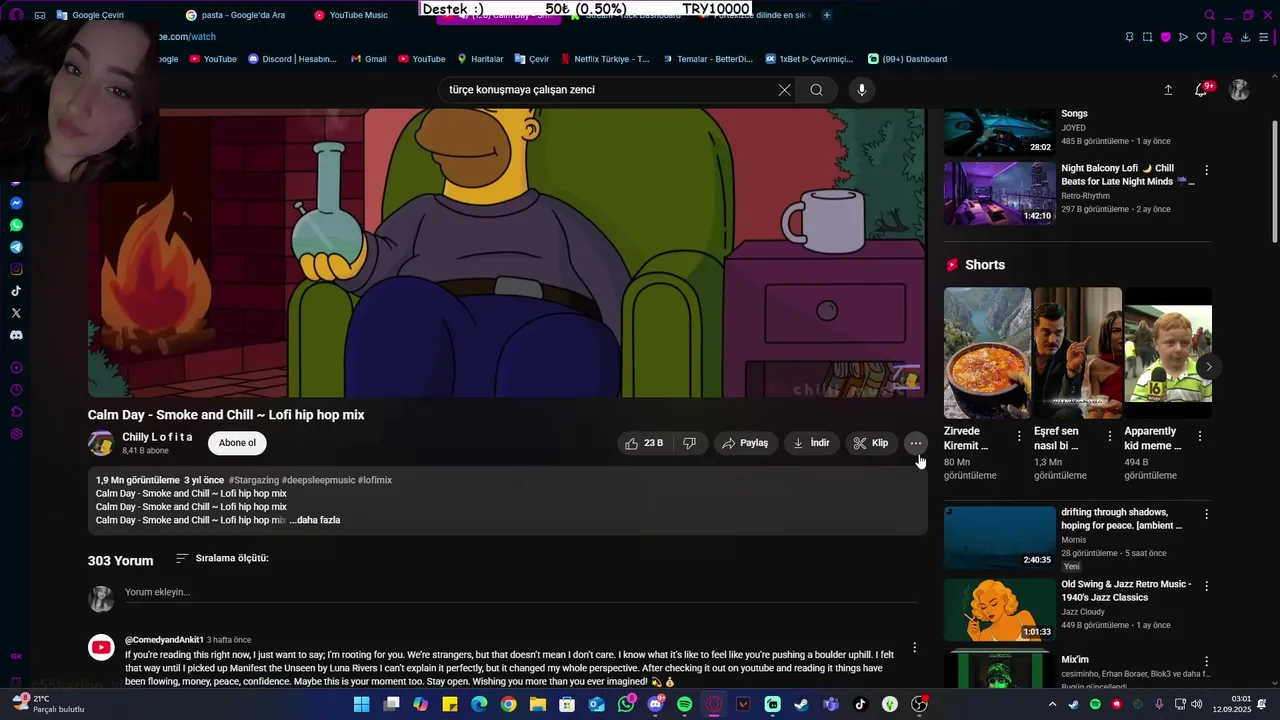
Task: Like the Calm Day video
Action: pyautogui.click(x=644, y=443)
